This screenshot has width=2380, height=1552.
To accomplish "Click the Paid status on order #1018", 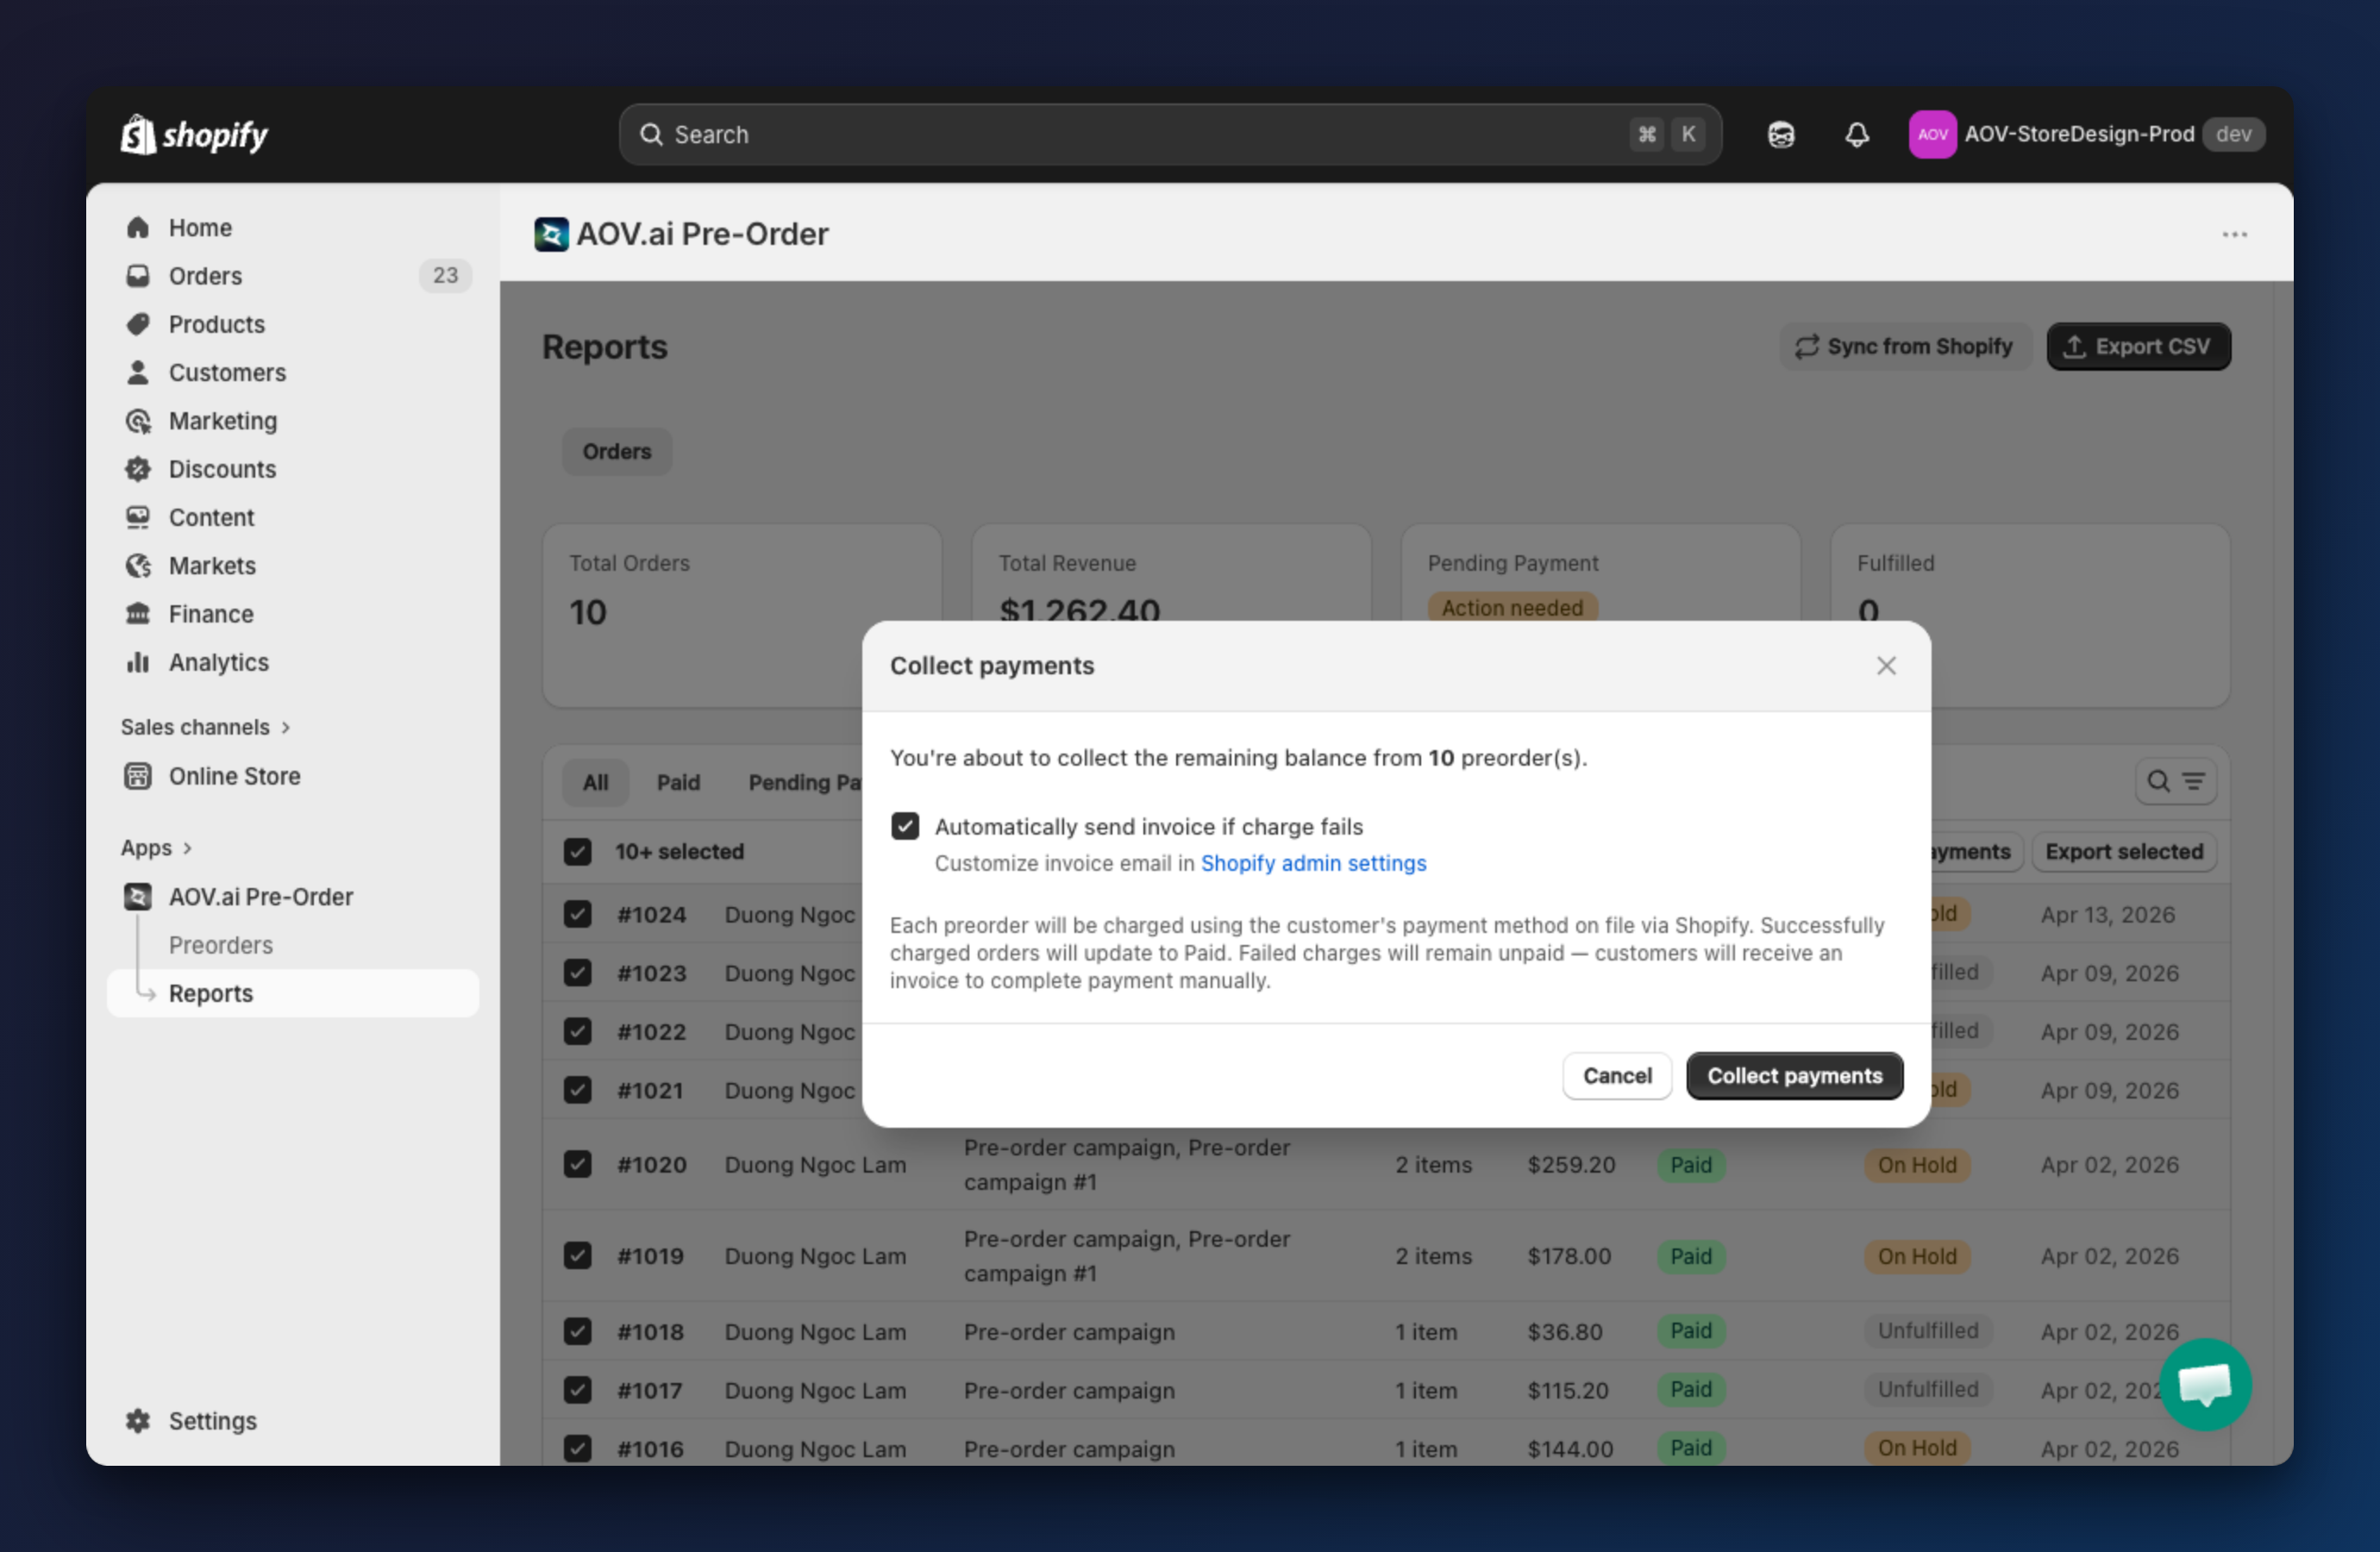I will (x=1691, y=1331).
